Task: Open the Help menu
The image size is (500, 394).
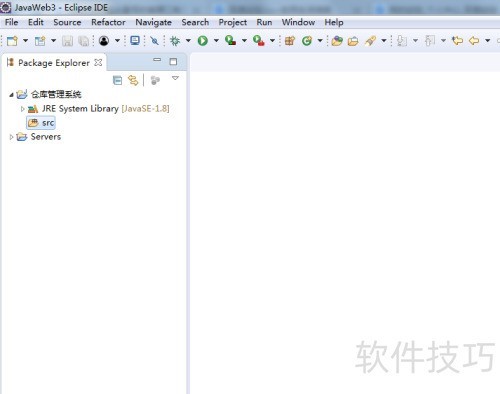Action: point(334,22)
